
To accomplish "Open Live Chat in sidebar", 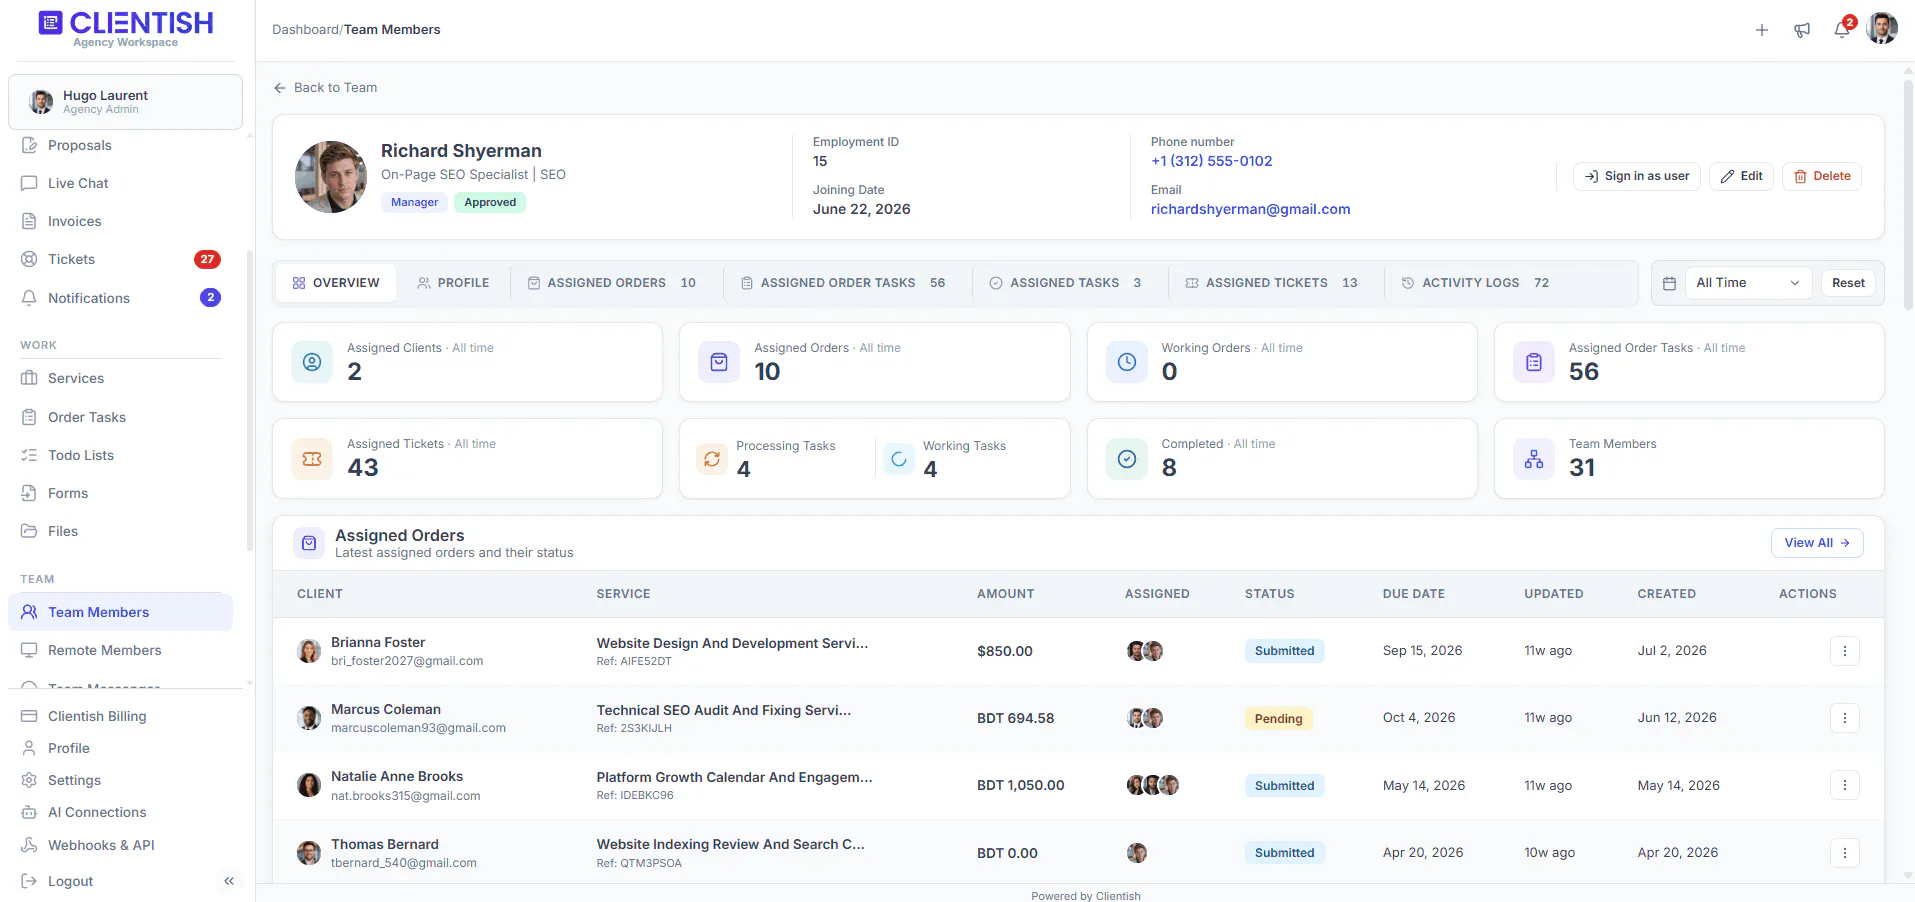I will (x=120, y=183).
